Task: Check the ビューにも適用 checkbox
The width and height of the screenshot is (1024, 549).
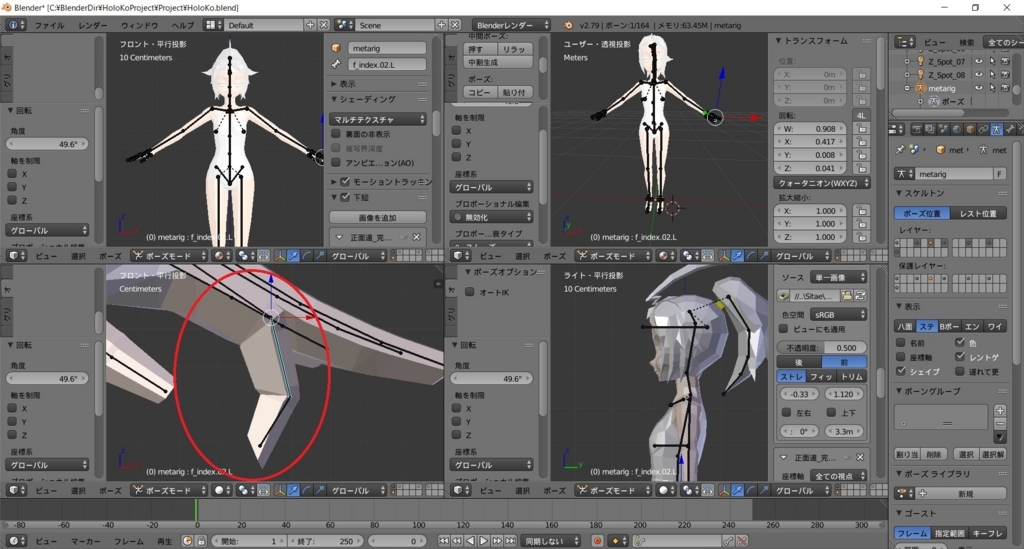Action: (x=784, y=329)
